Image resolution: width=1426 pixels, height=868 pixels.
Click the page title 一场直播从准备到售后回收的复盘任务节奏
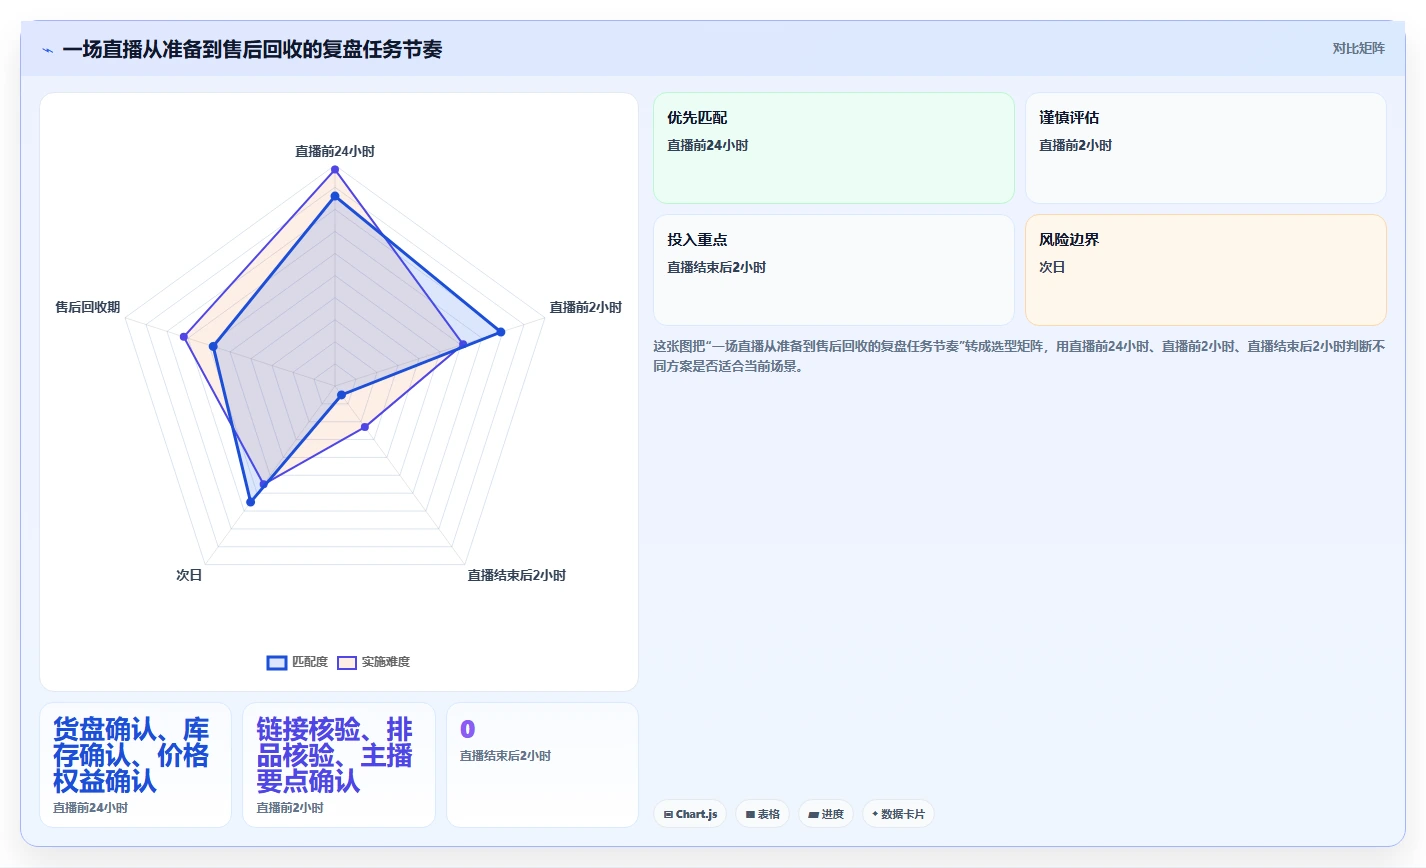pyautogui.click(x=252, y=49)
